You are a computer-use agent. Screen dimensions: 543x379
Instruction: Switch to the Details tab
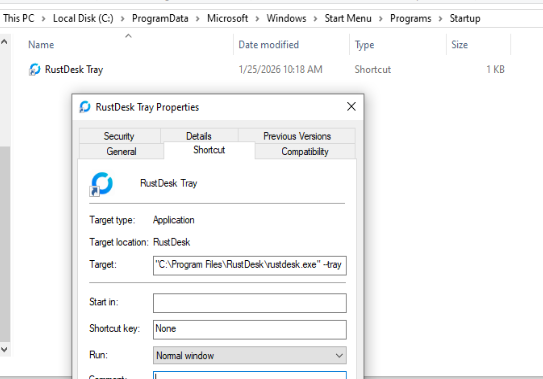(x=199, y=136)
